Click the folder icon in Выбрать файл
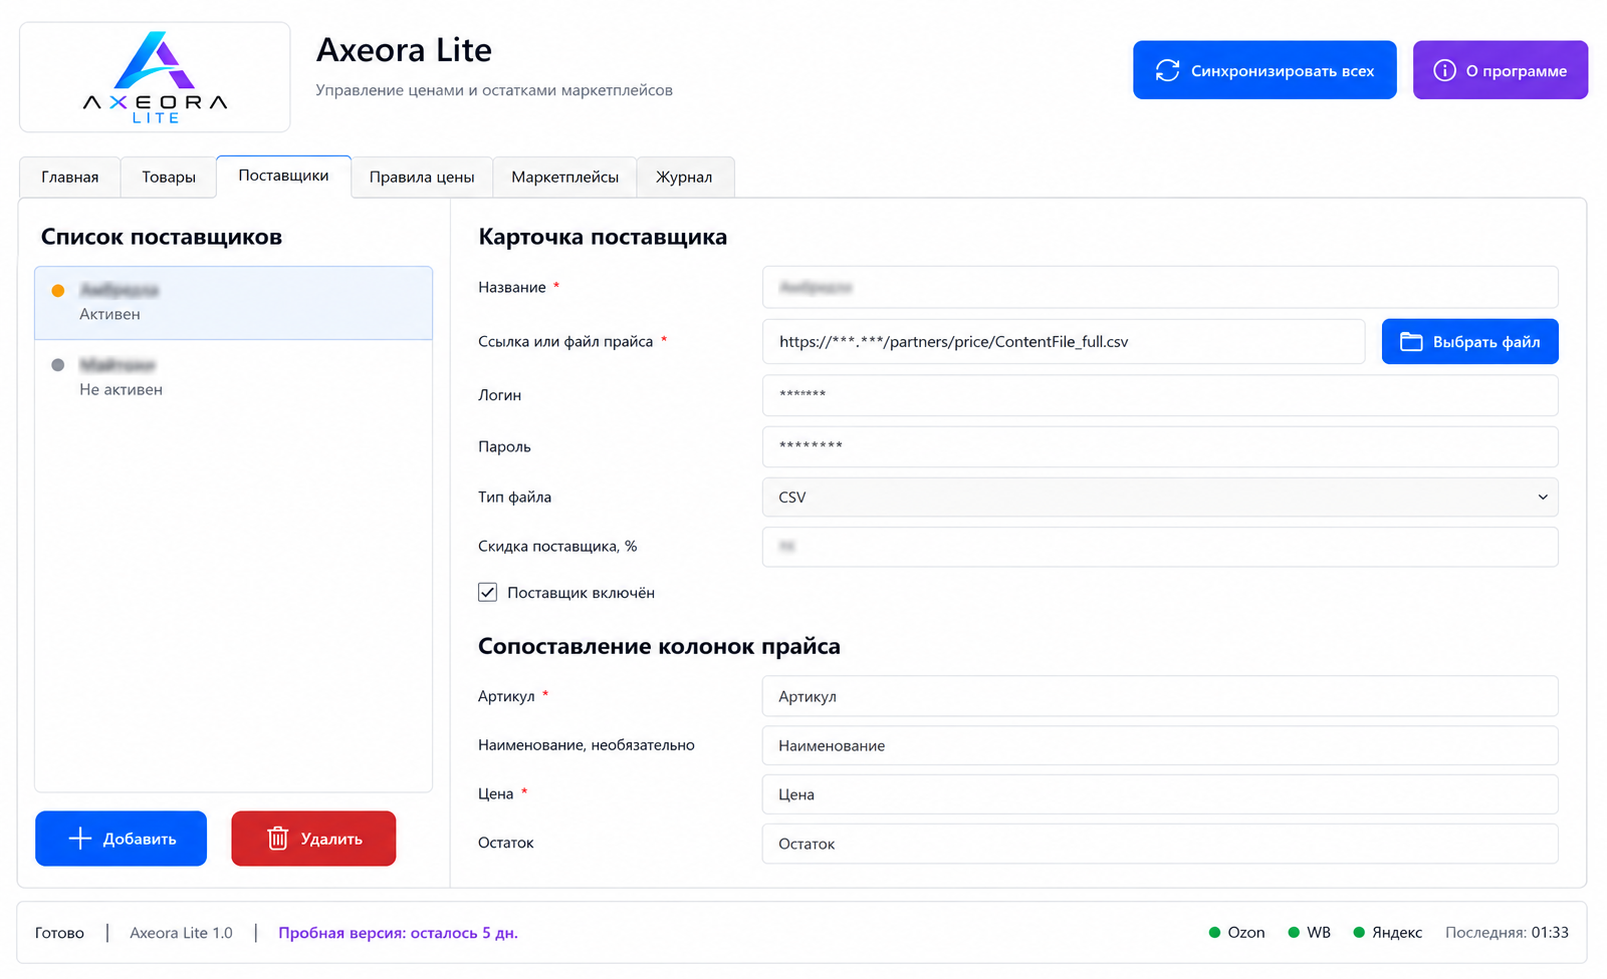1607x979 pixels. click(1411, 342)
